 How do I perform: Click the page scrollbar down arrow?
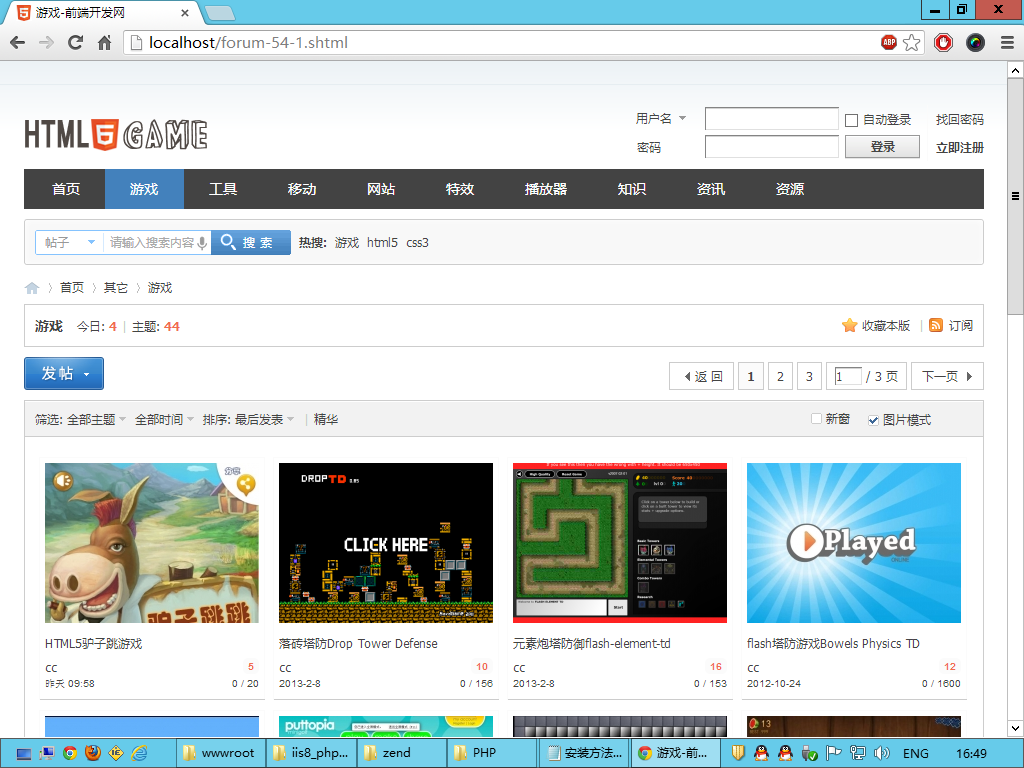pos(1015,728)
